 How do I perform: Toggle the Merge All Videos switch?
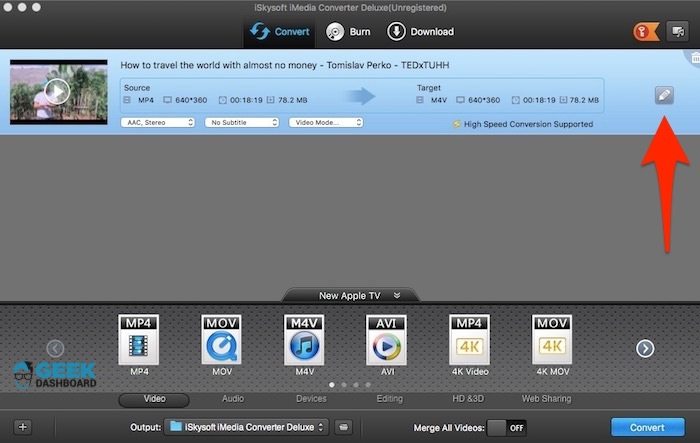[x=507, y=428]
